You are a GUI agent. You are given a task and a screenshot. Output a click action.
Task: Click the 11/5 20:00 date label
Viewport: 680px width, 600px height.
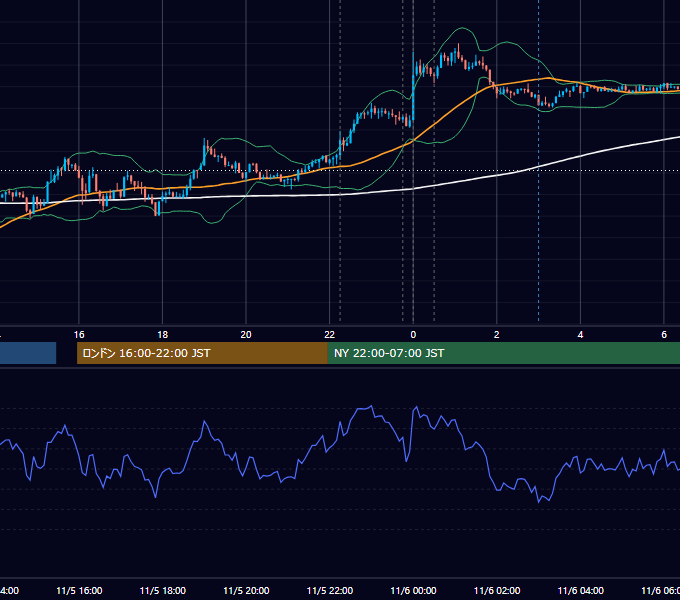click(246, 590)
